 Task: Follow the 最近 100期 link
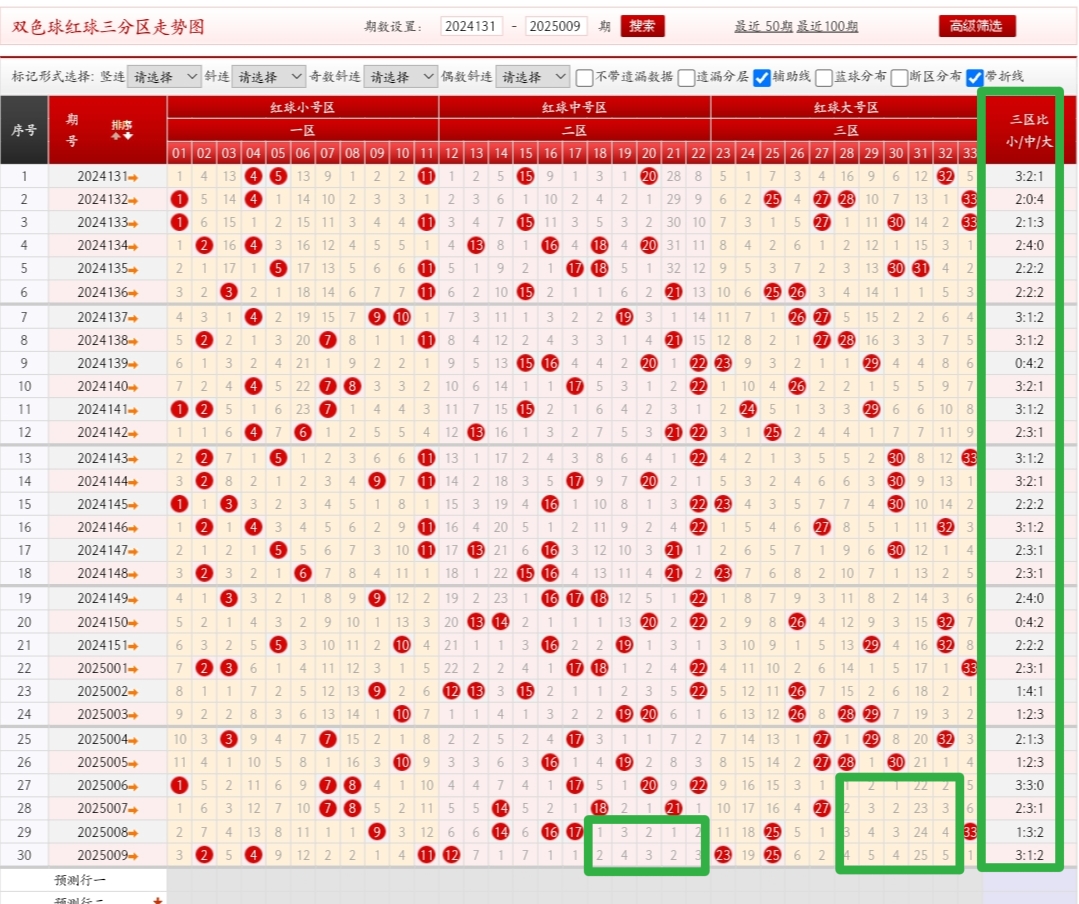(827, 26)
